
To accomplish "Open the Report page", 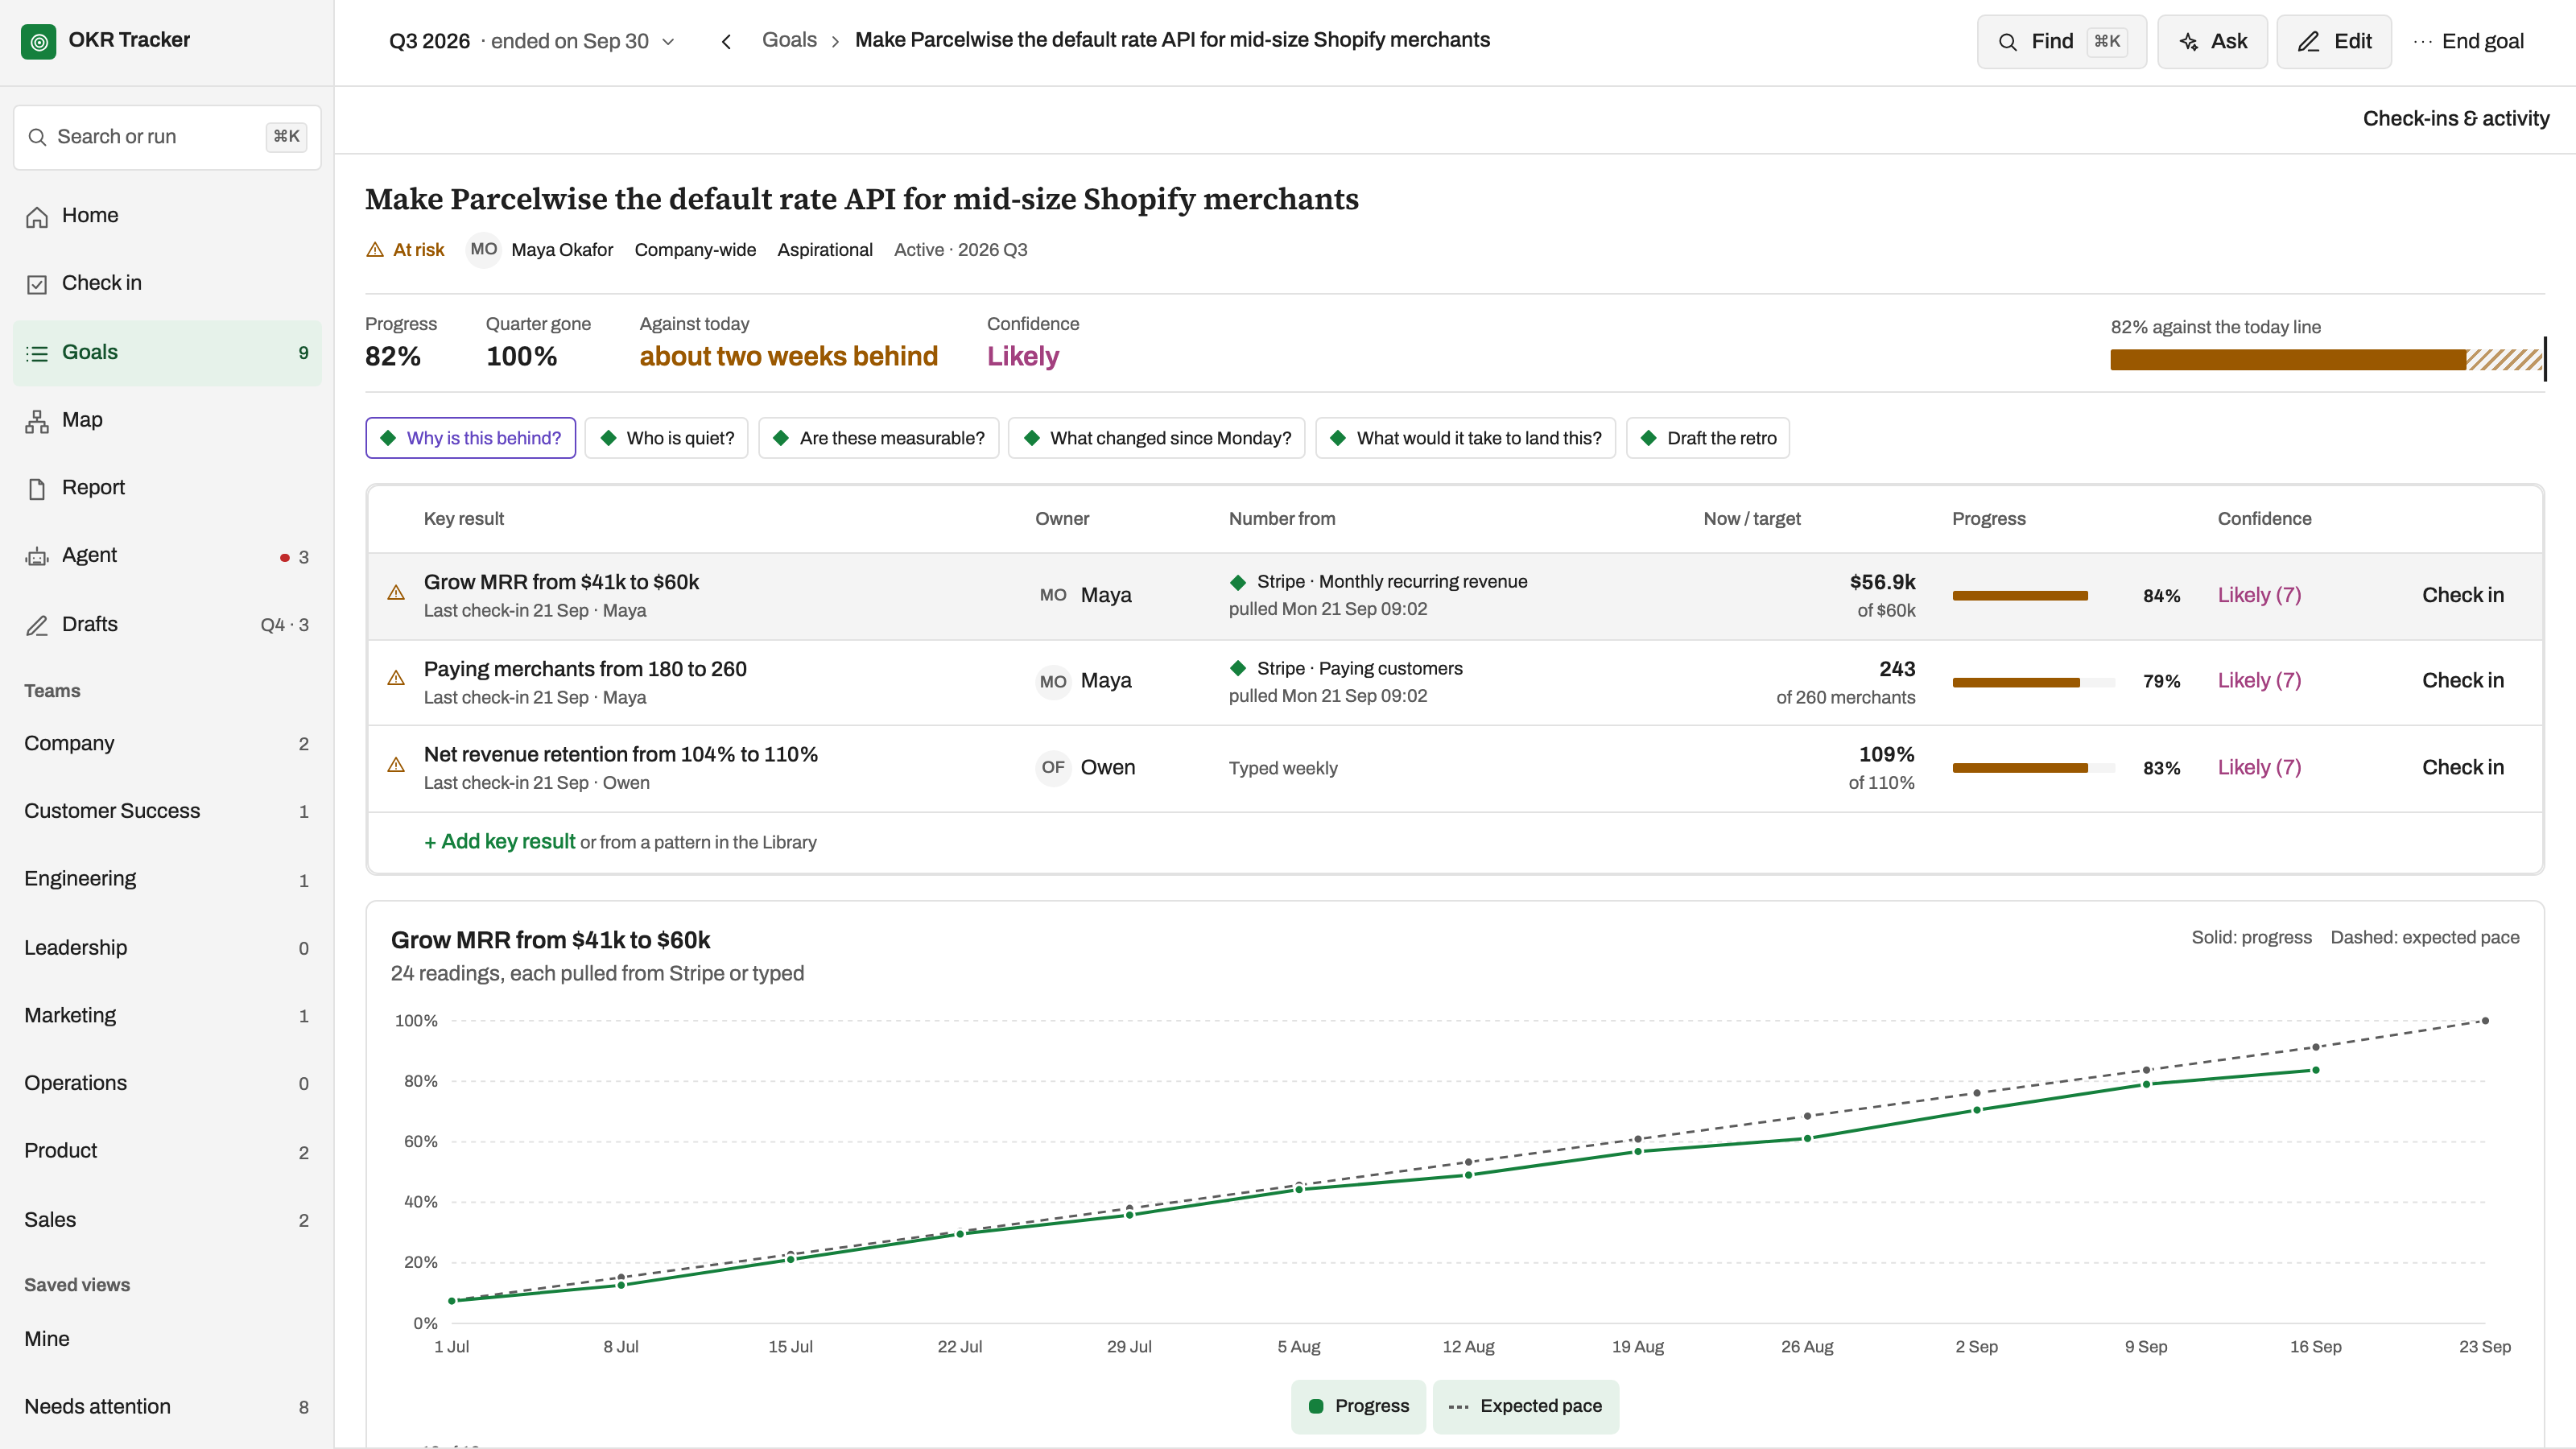I will (167, 488).
